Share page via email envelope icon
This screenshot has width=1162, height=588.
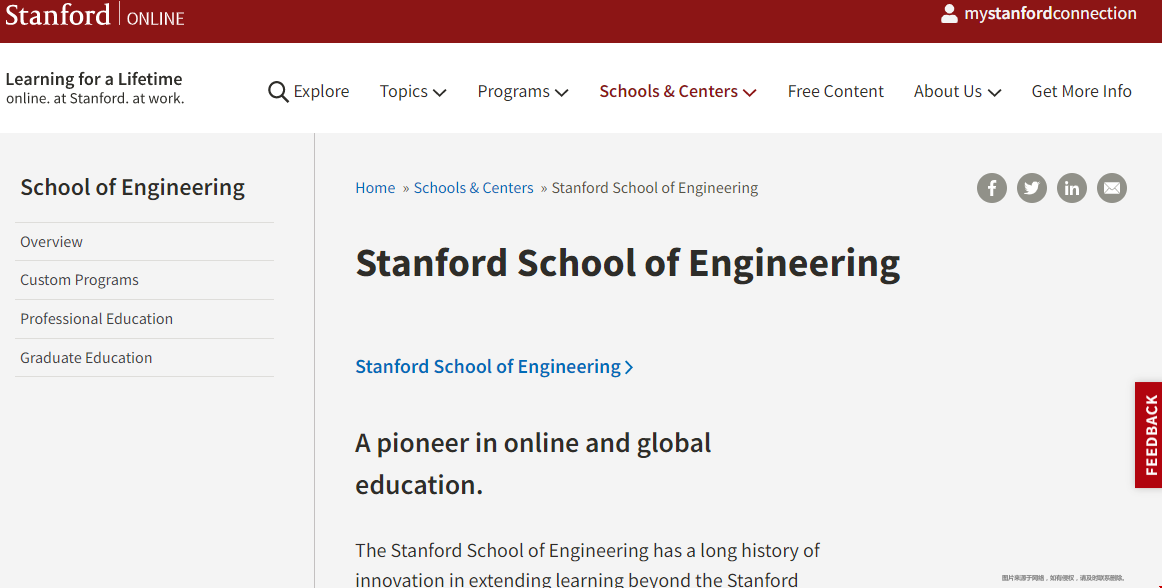pos(1112,188)
